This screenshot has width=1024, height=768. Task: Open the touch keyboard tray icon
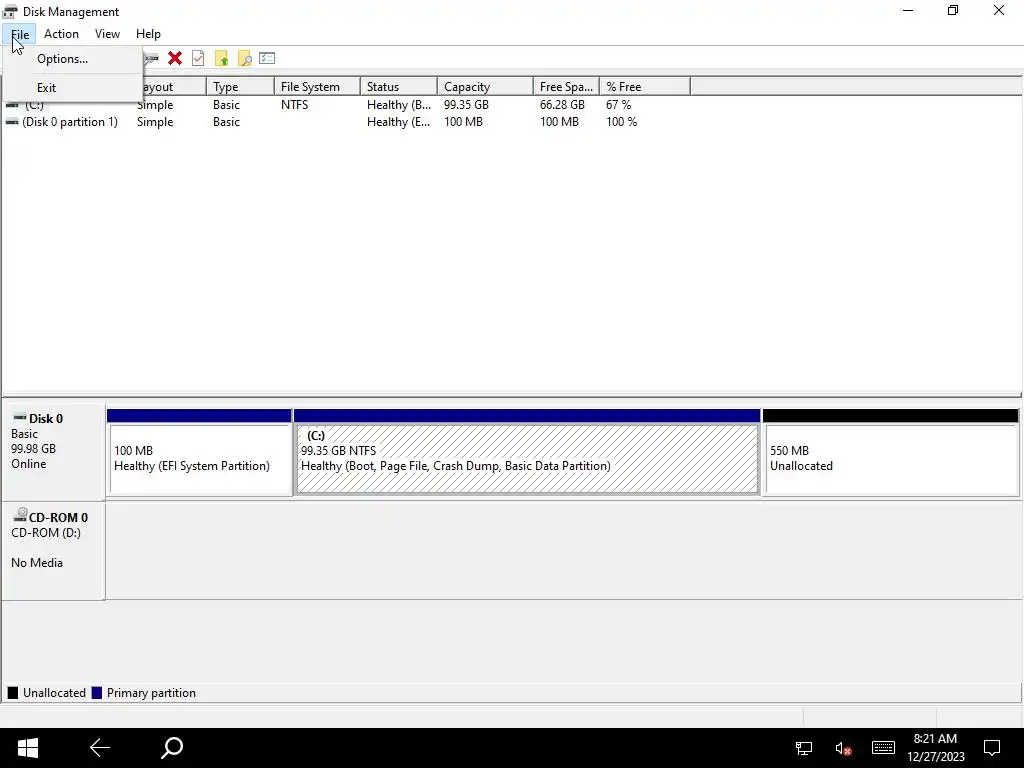coord(883,748)
